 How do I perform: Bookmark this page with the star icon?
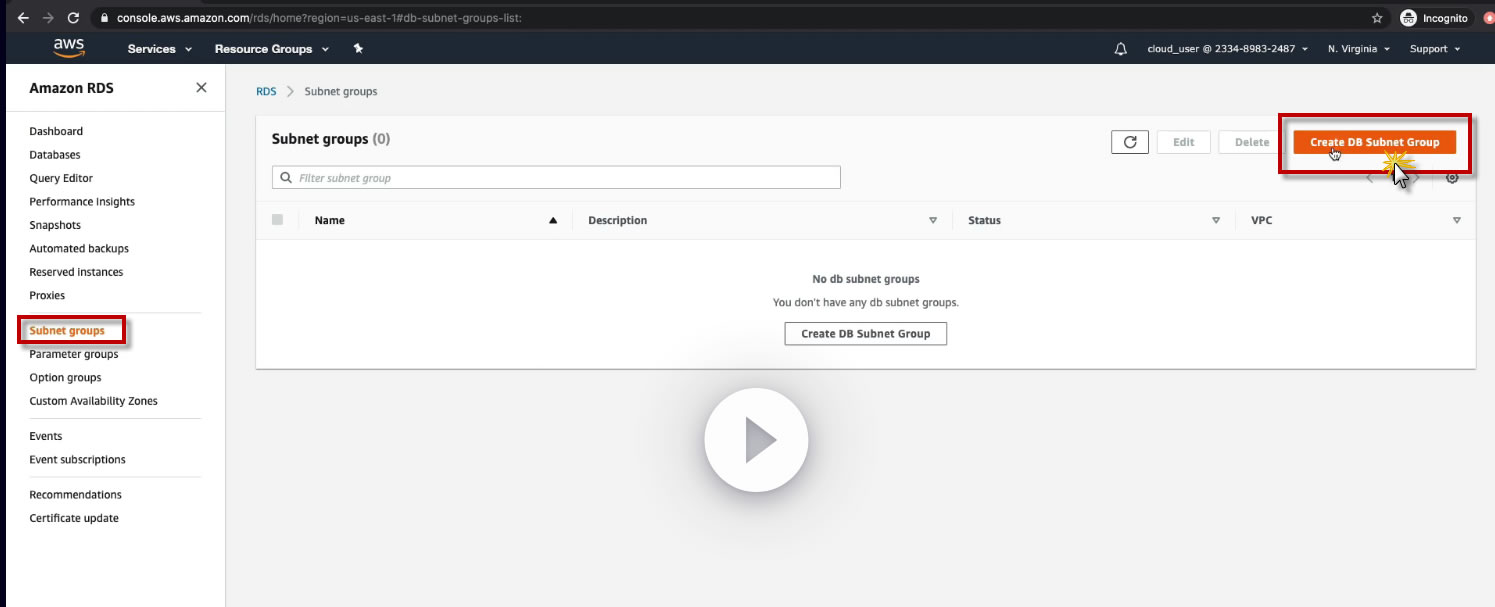[x=1377, y=18]
